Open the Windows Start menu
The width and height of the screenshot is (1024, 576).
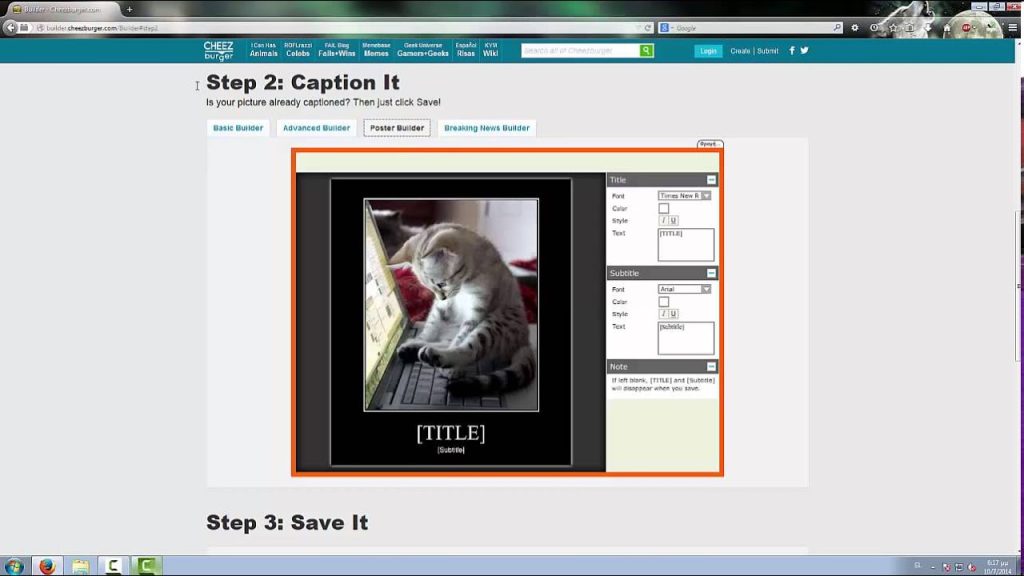tap(14, 566)
